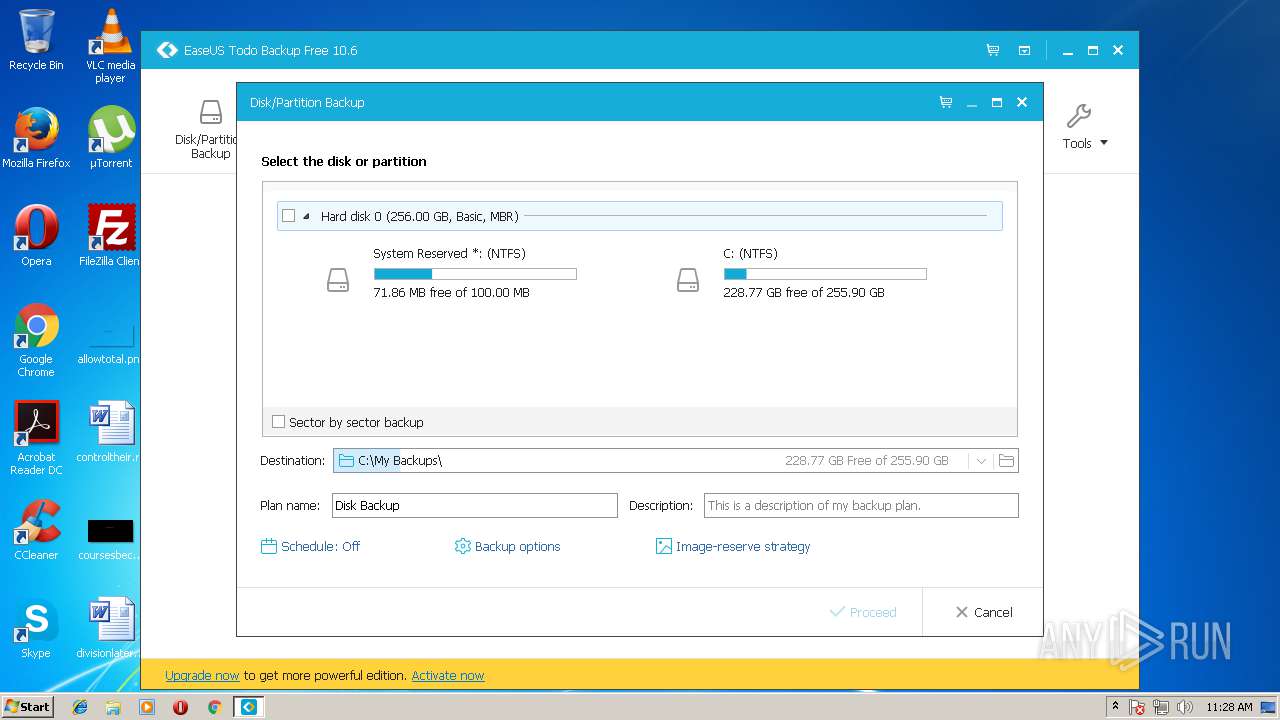This screenshot has width=1280, height=720.
Task: Click Chrome icon in taskbar
Action: point(214,707)
